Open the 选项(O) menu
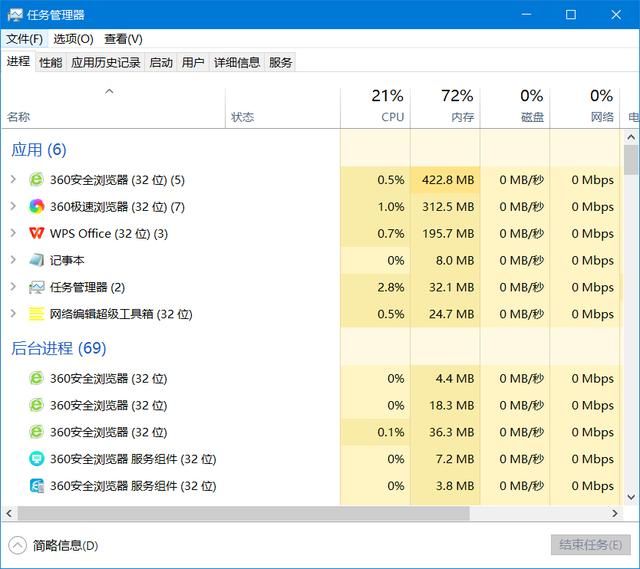640x569 pixels. pyautogui.click(x=73, y=39)
